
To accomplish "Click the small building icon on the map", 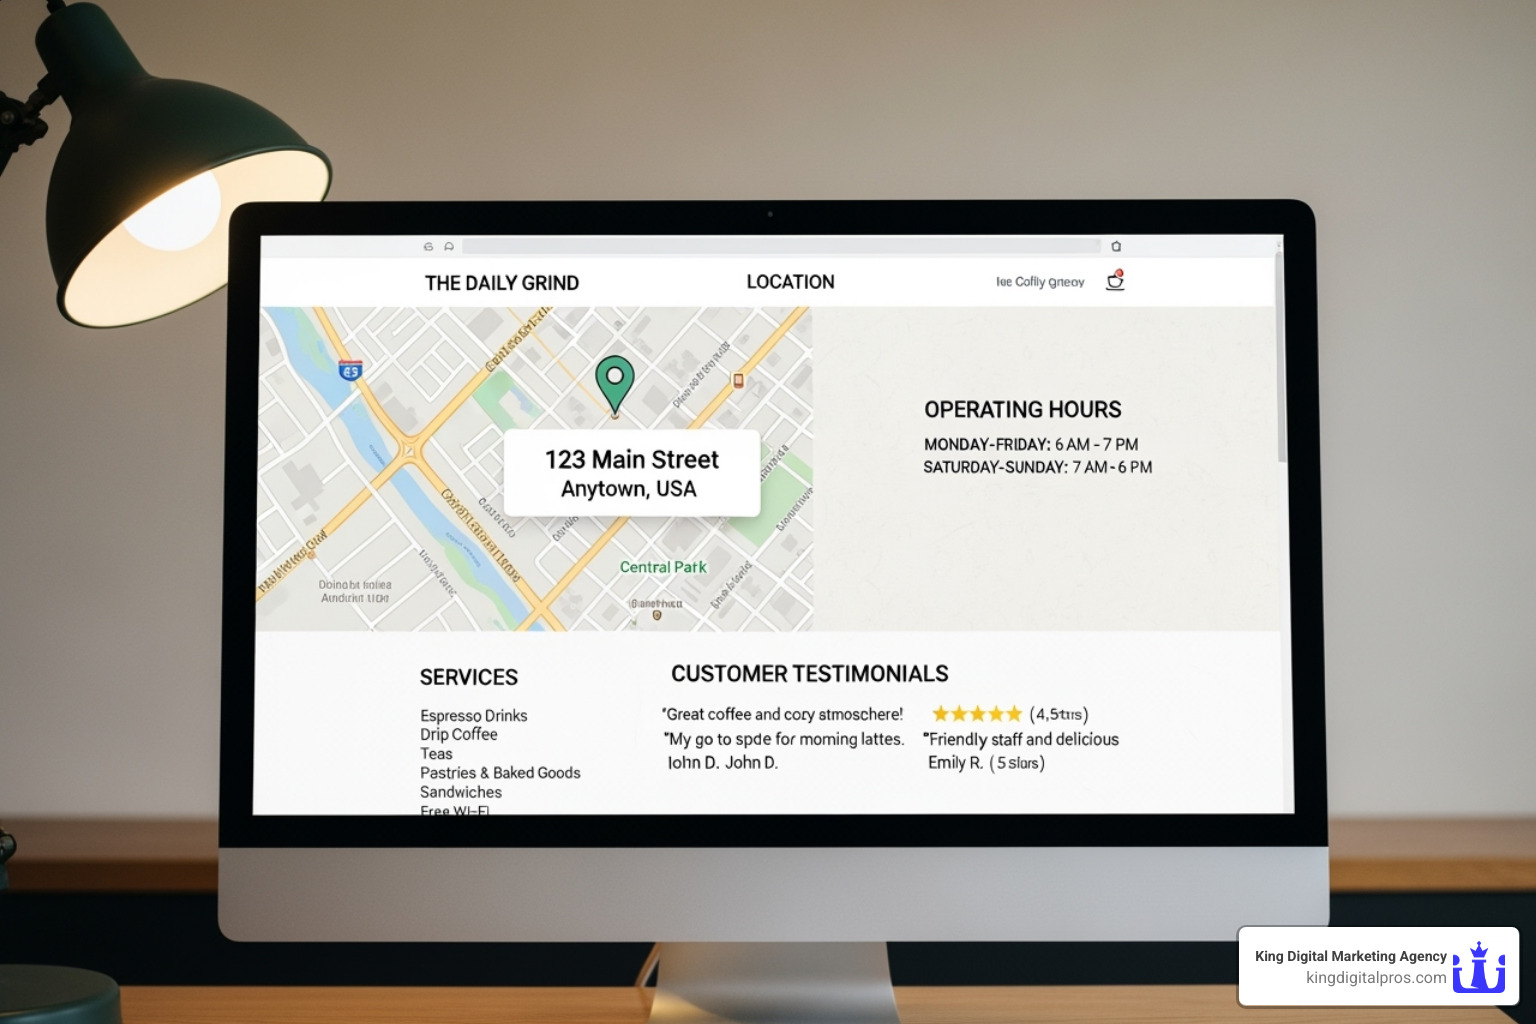I will pos(739,380).
